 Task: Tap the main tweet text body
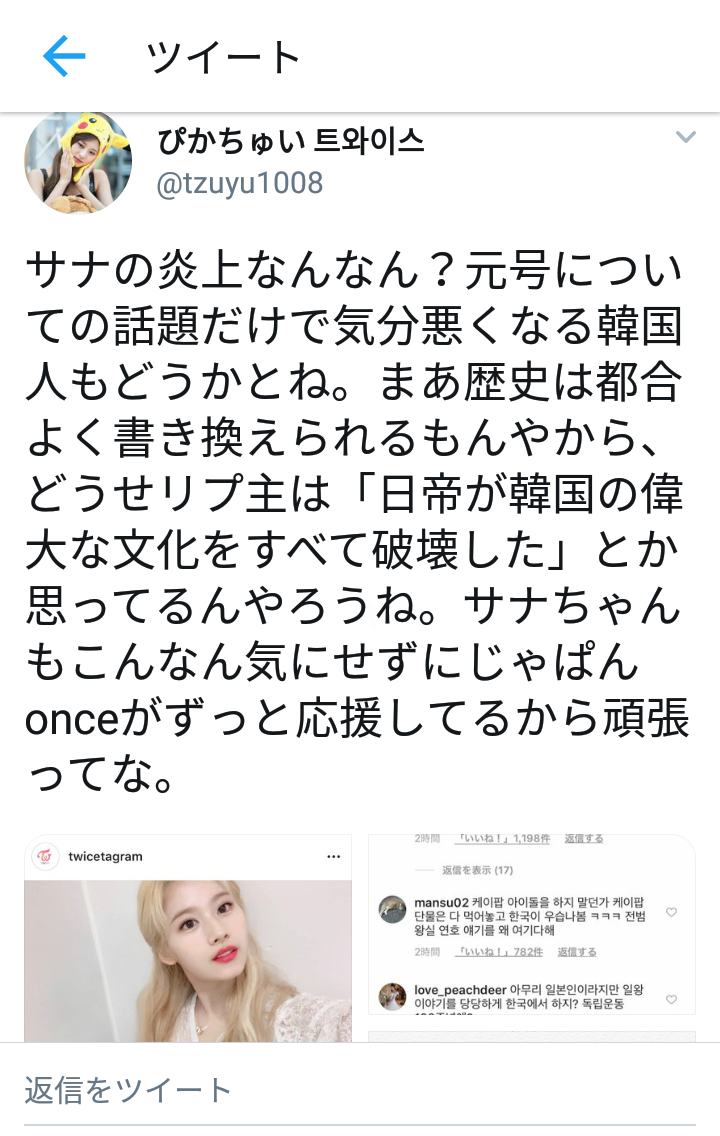pos(356,522)
